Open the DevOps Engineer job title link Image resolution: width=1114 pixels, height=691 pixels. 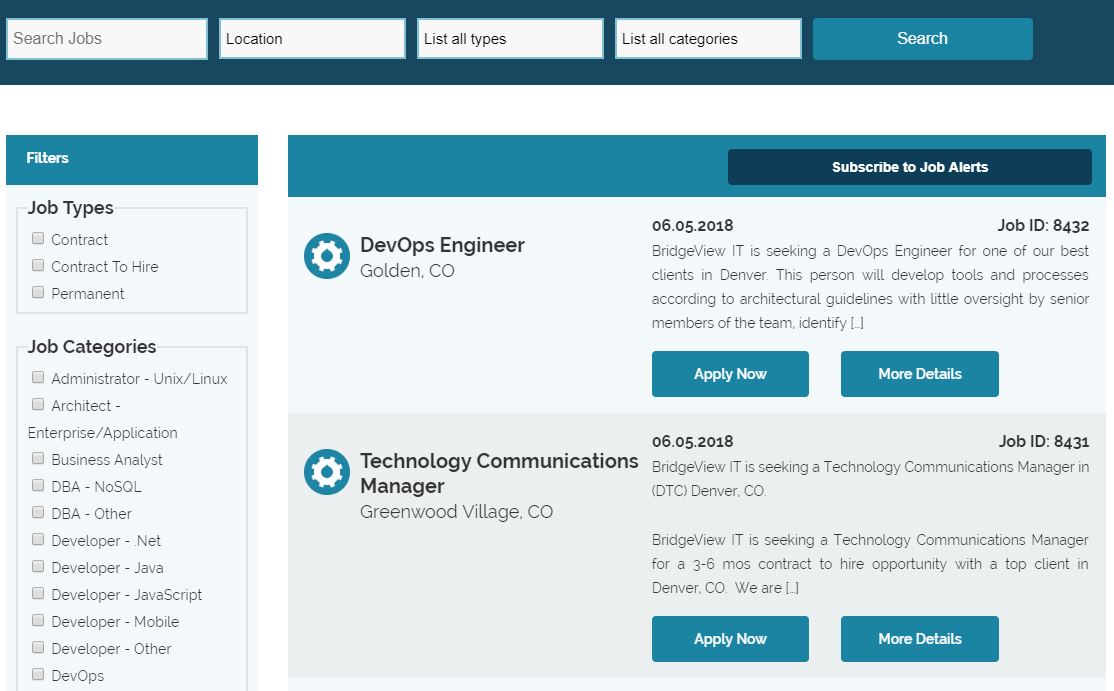click(442, 245)
